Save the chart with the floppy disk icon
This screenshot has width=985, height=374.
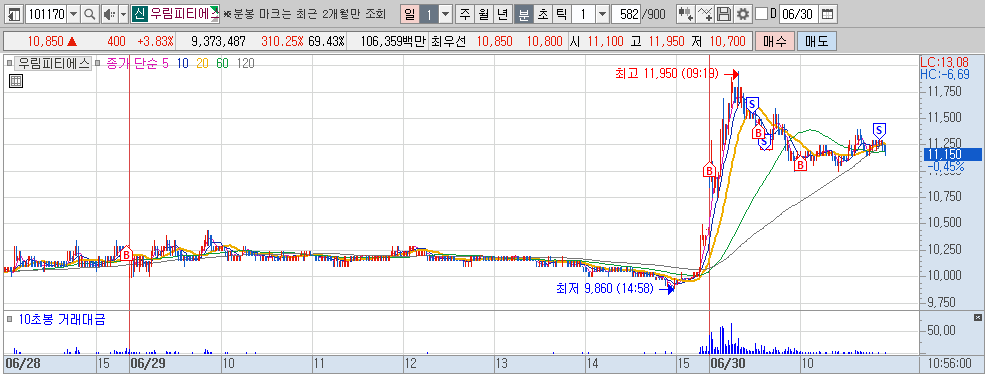(724, 13)
